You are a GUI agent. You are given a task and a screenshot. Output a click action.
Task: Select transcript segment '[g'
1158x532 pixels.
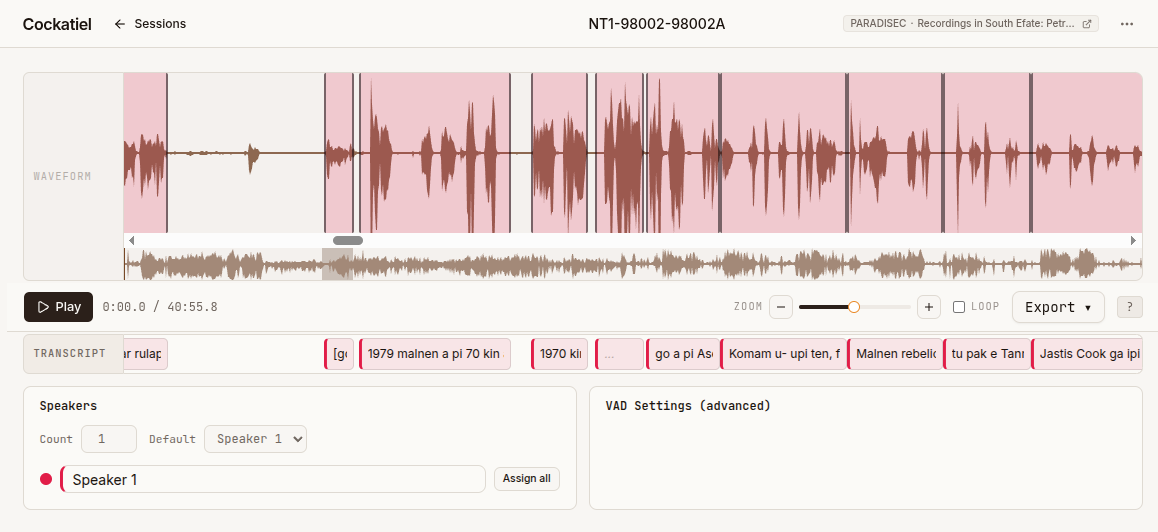pos(339,354)
